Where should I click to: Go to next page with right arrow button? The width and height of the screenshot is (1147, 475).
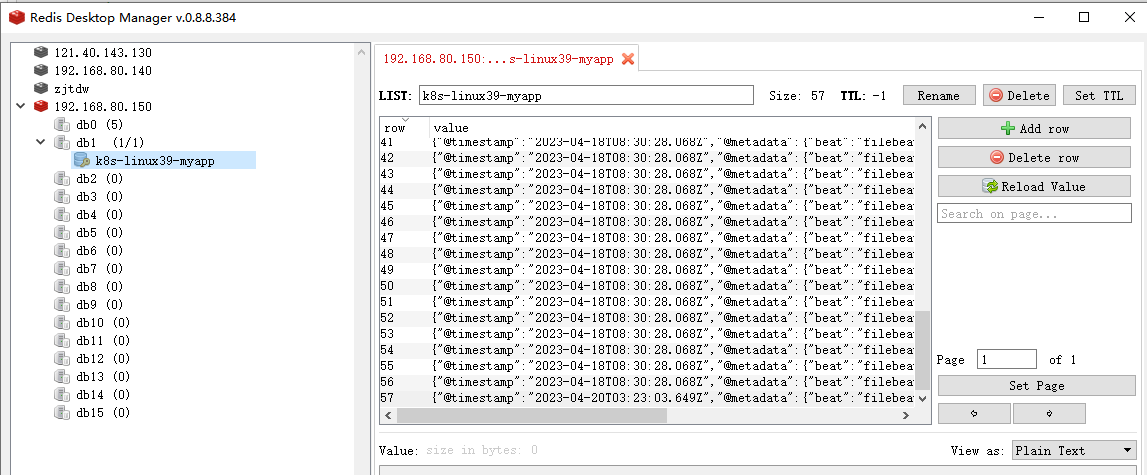1049,413
